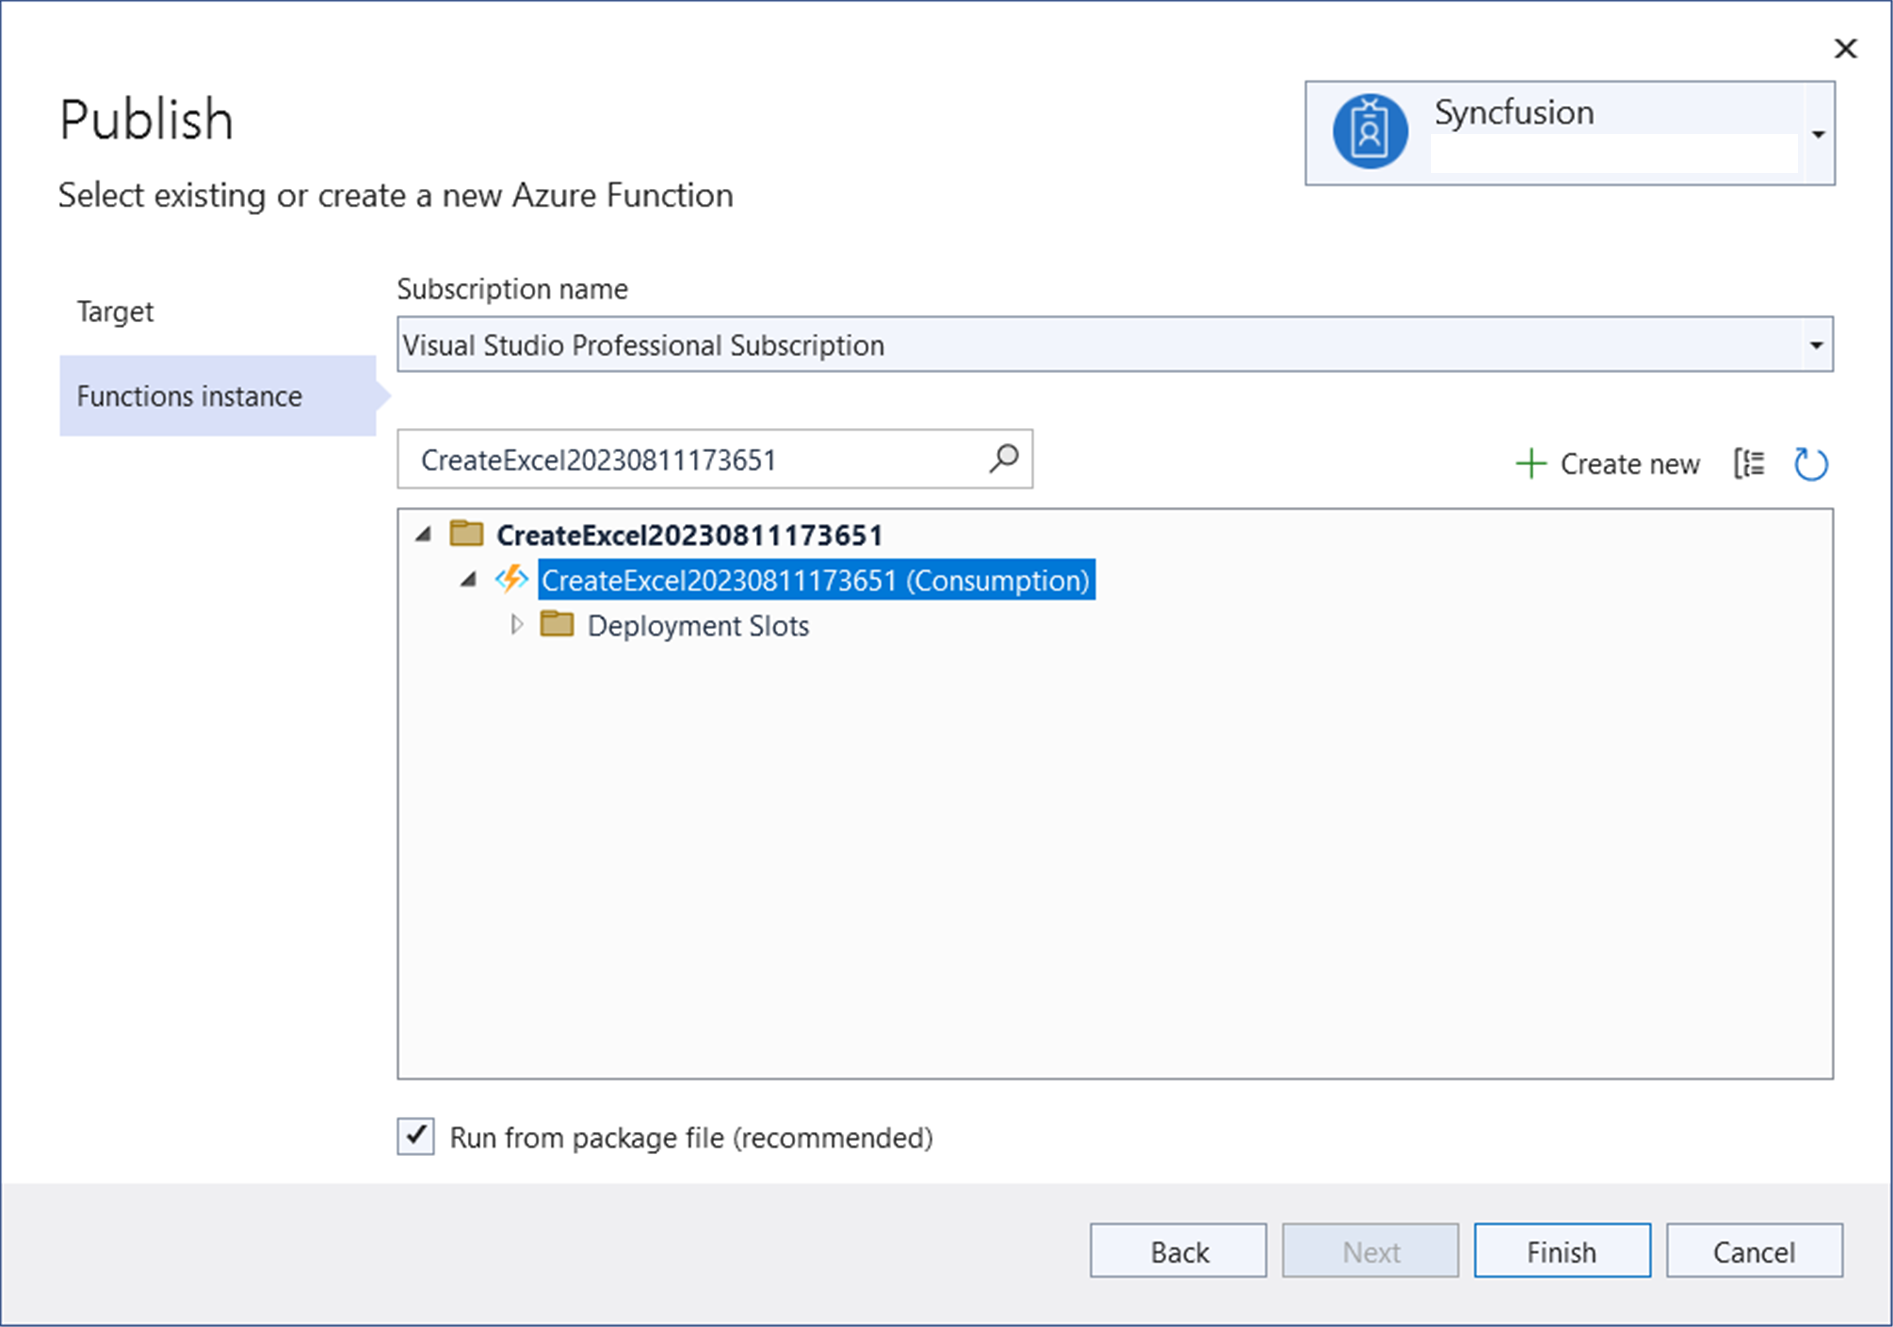This screenshot has width=1893, height=1327.
Task: Refresh the functions list
Action: pyautogui.click(x=1810, y=464)
